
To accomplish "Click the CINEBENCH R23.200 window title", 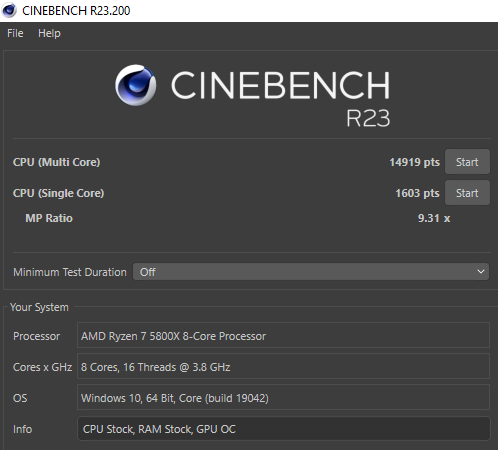I will [76, 11].
